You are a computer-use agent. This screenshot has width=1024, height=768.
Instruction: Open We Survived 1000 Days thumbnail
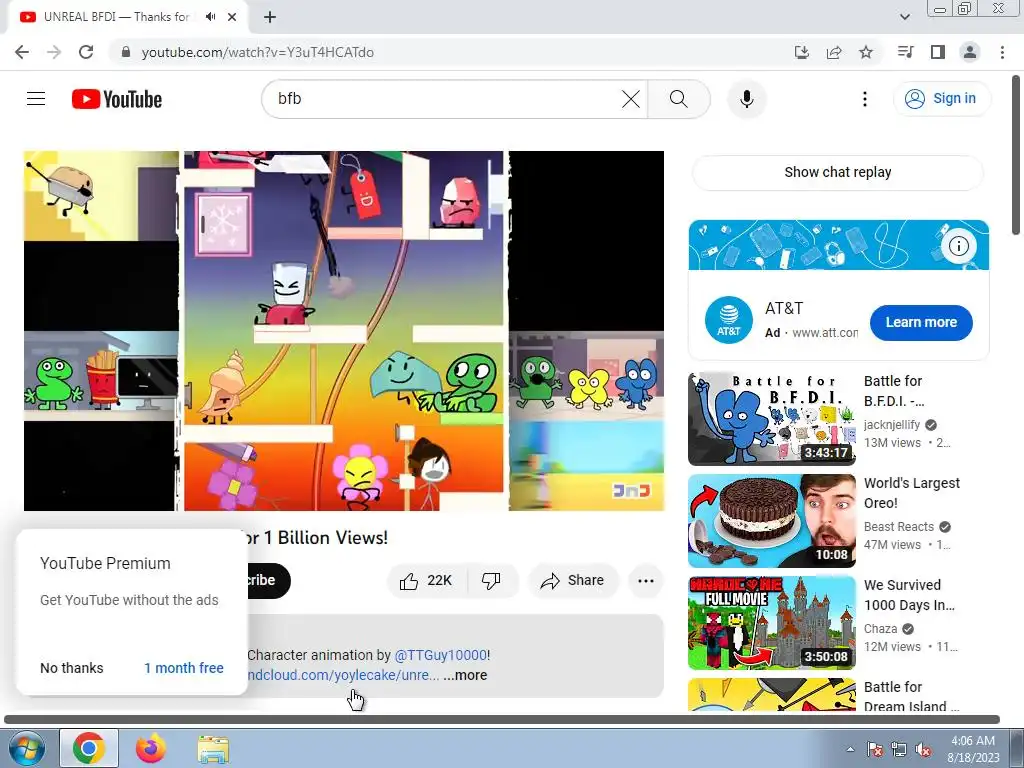click(x=772, y=622)
